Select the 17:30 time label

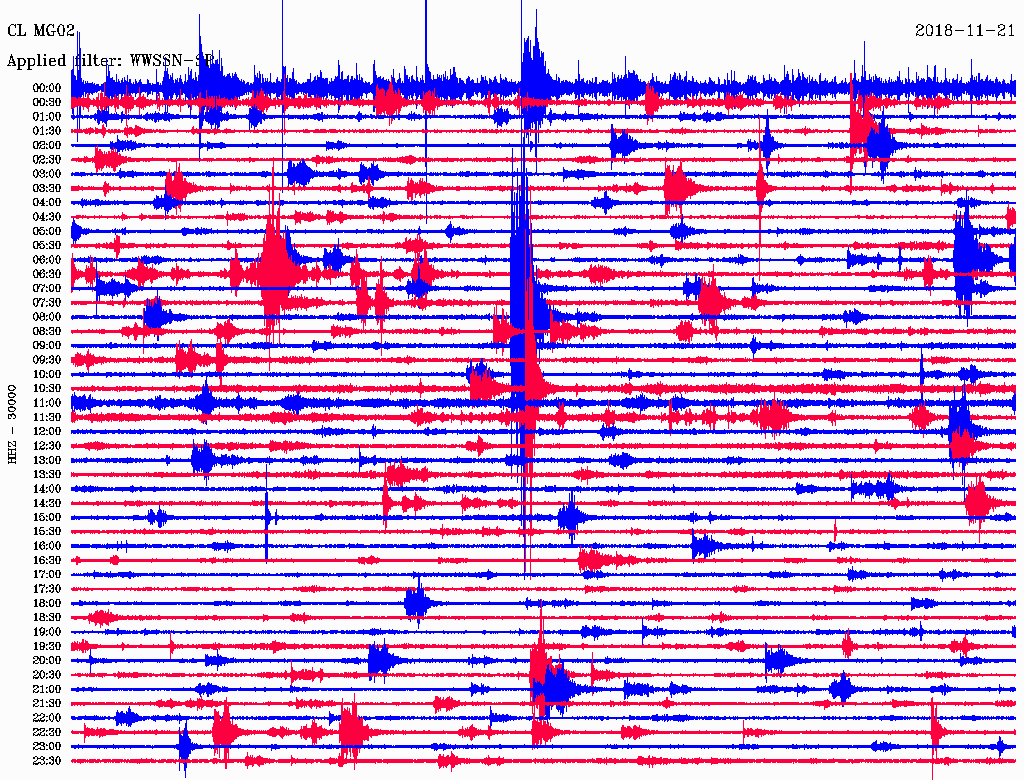pos(47,589)
